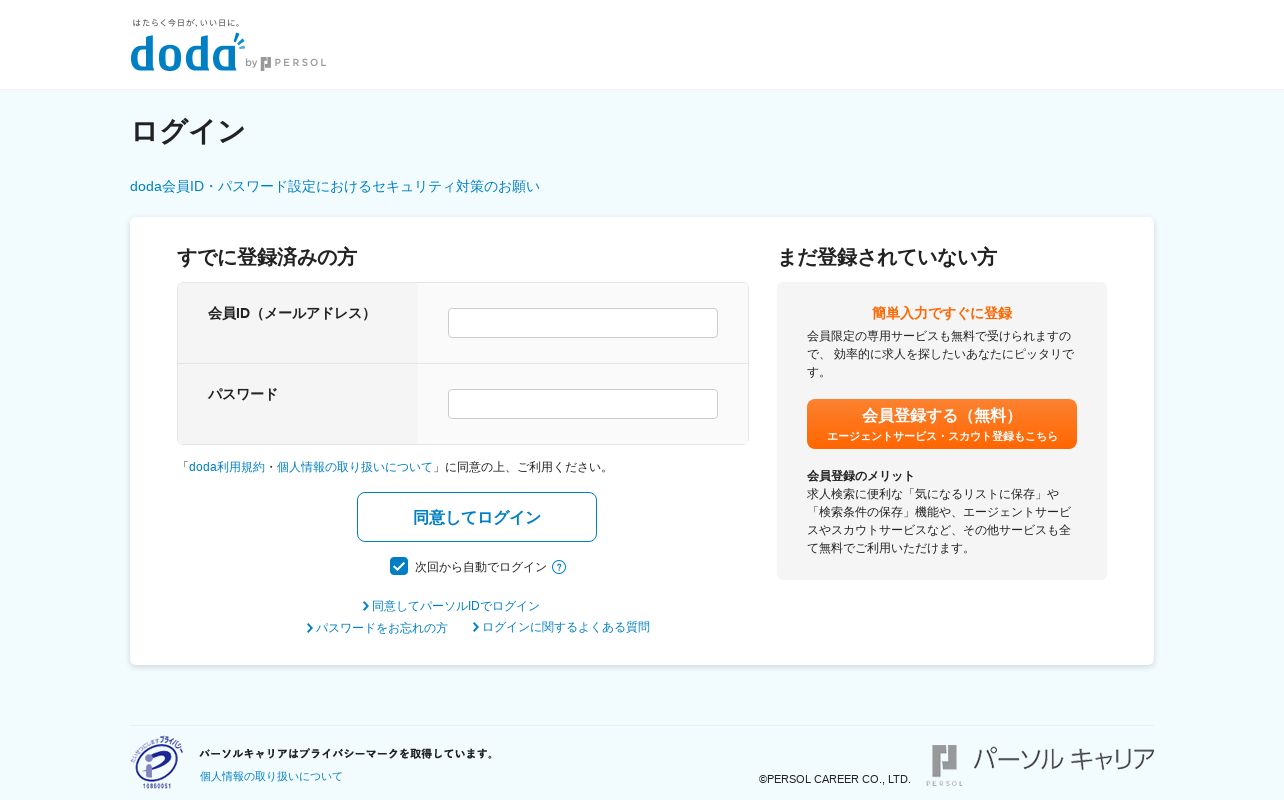Click the PERSOL Career footer logo

tap(1041, 764)
